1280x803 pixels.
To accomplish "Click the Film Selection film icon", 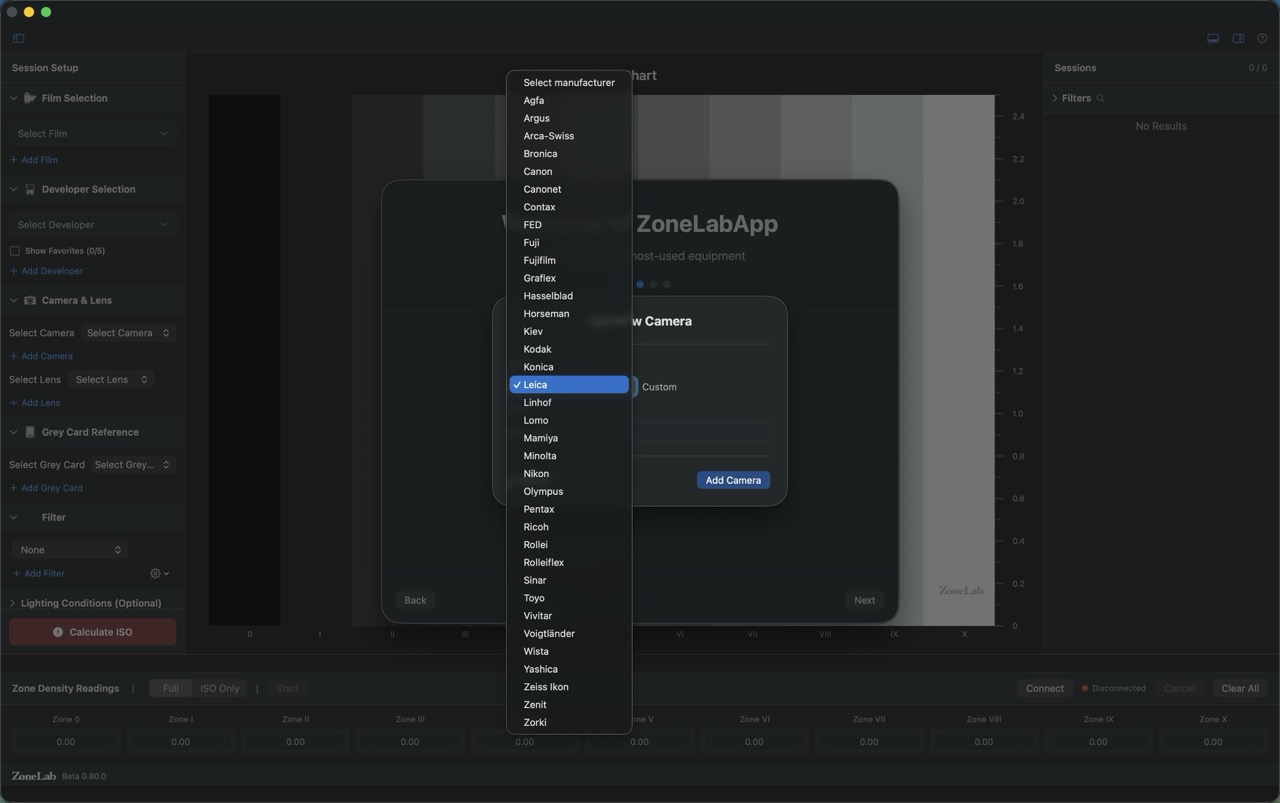I will (30, 98).
